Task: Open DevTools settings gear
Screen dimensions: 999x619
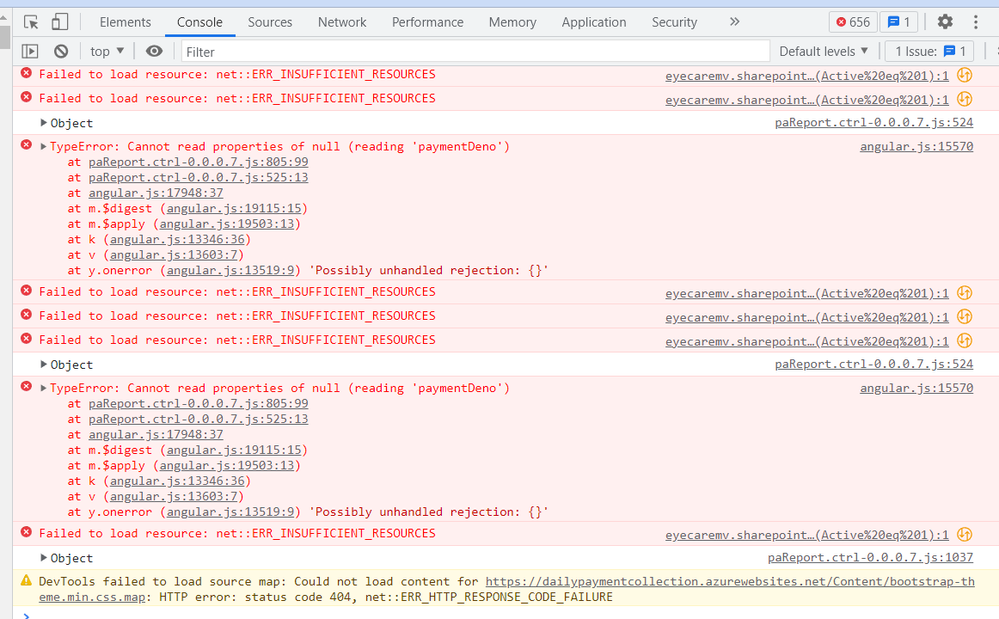Action: click(x=945, y=22)
